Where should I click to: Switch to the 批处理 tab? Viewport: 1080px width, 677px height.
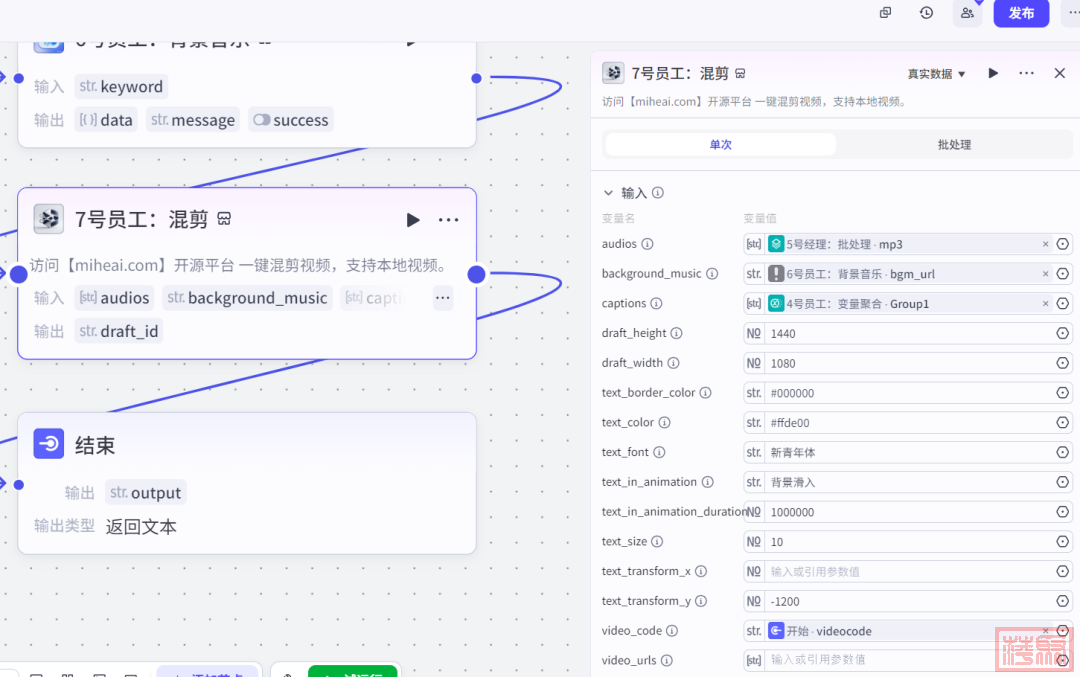point(953,145)
